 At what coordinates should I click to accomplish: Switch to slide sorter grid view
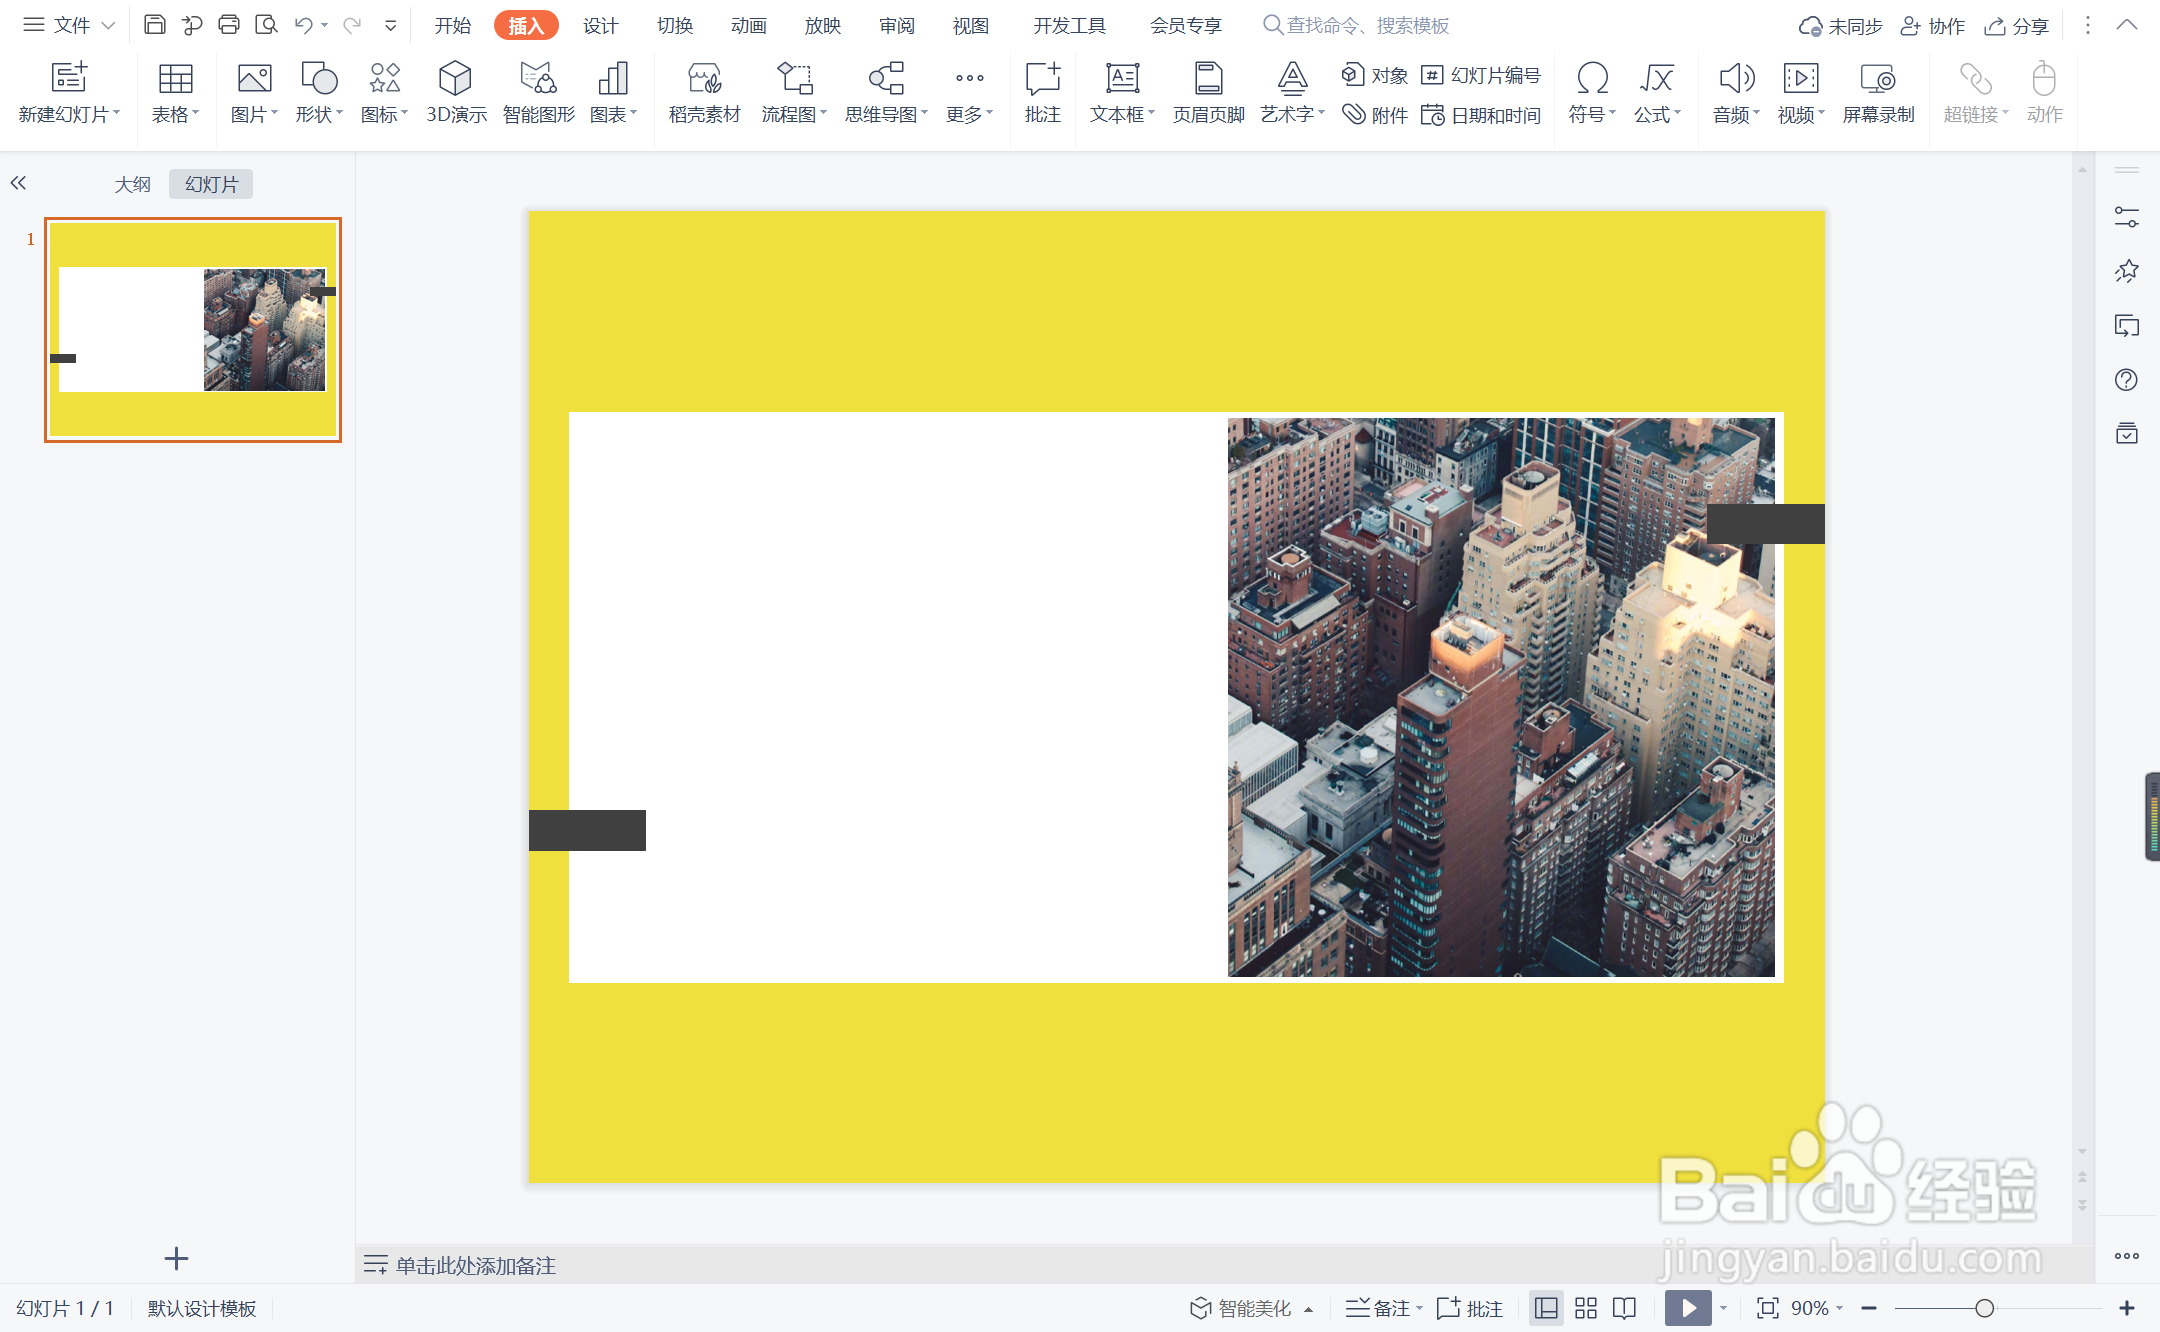[1586, 1308]
